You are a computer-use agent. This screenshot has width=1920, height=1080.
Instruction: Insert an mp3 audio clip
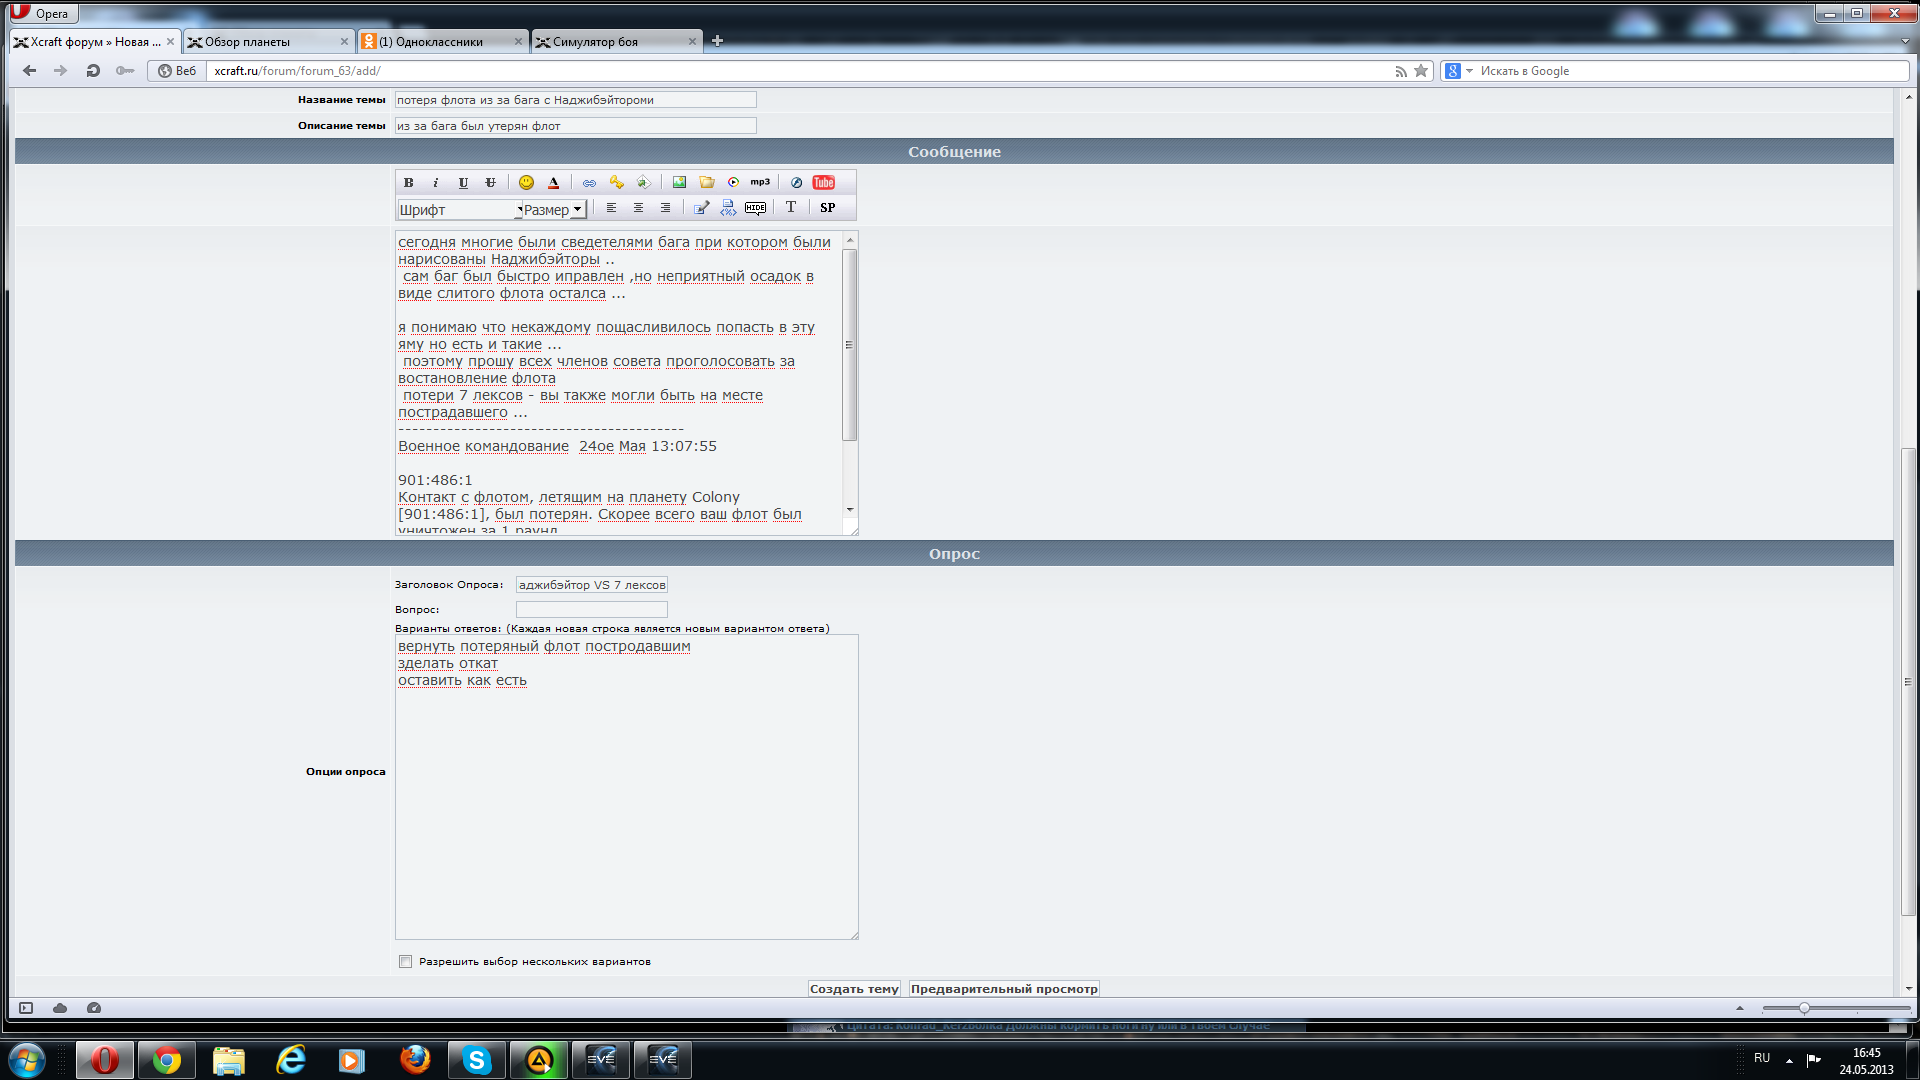760,183
